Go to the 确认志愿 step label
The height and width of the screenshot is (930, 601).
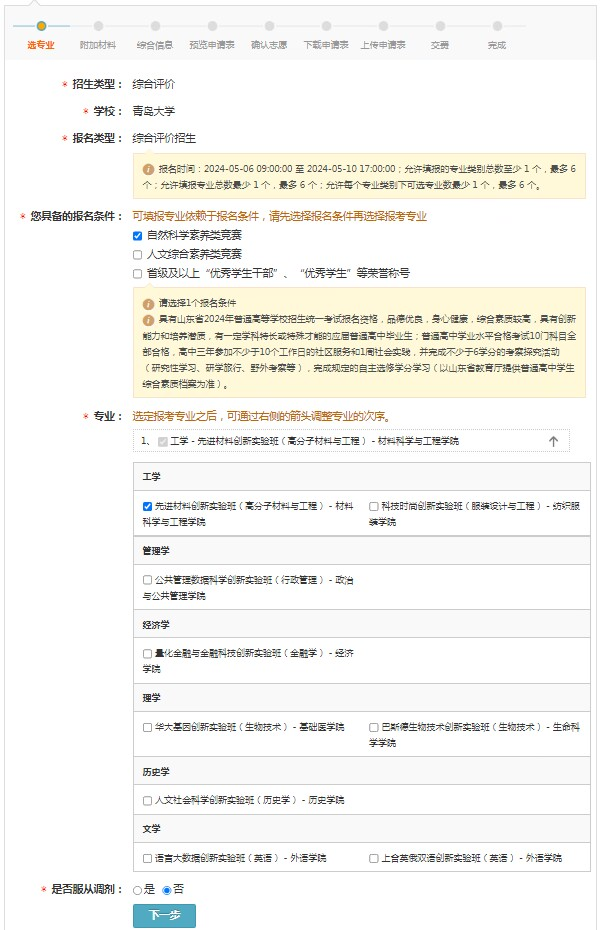pyautogui.click(x=269, y=45)
